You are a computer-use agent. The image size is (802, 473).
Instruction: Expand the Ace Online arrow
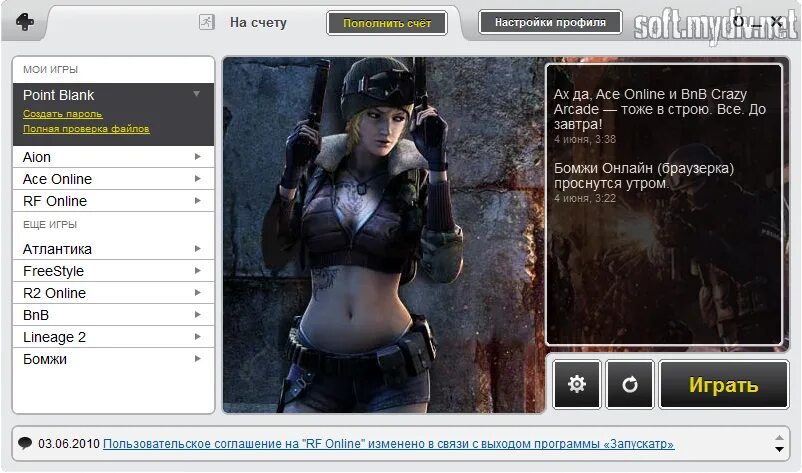(197, 178)
